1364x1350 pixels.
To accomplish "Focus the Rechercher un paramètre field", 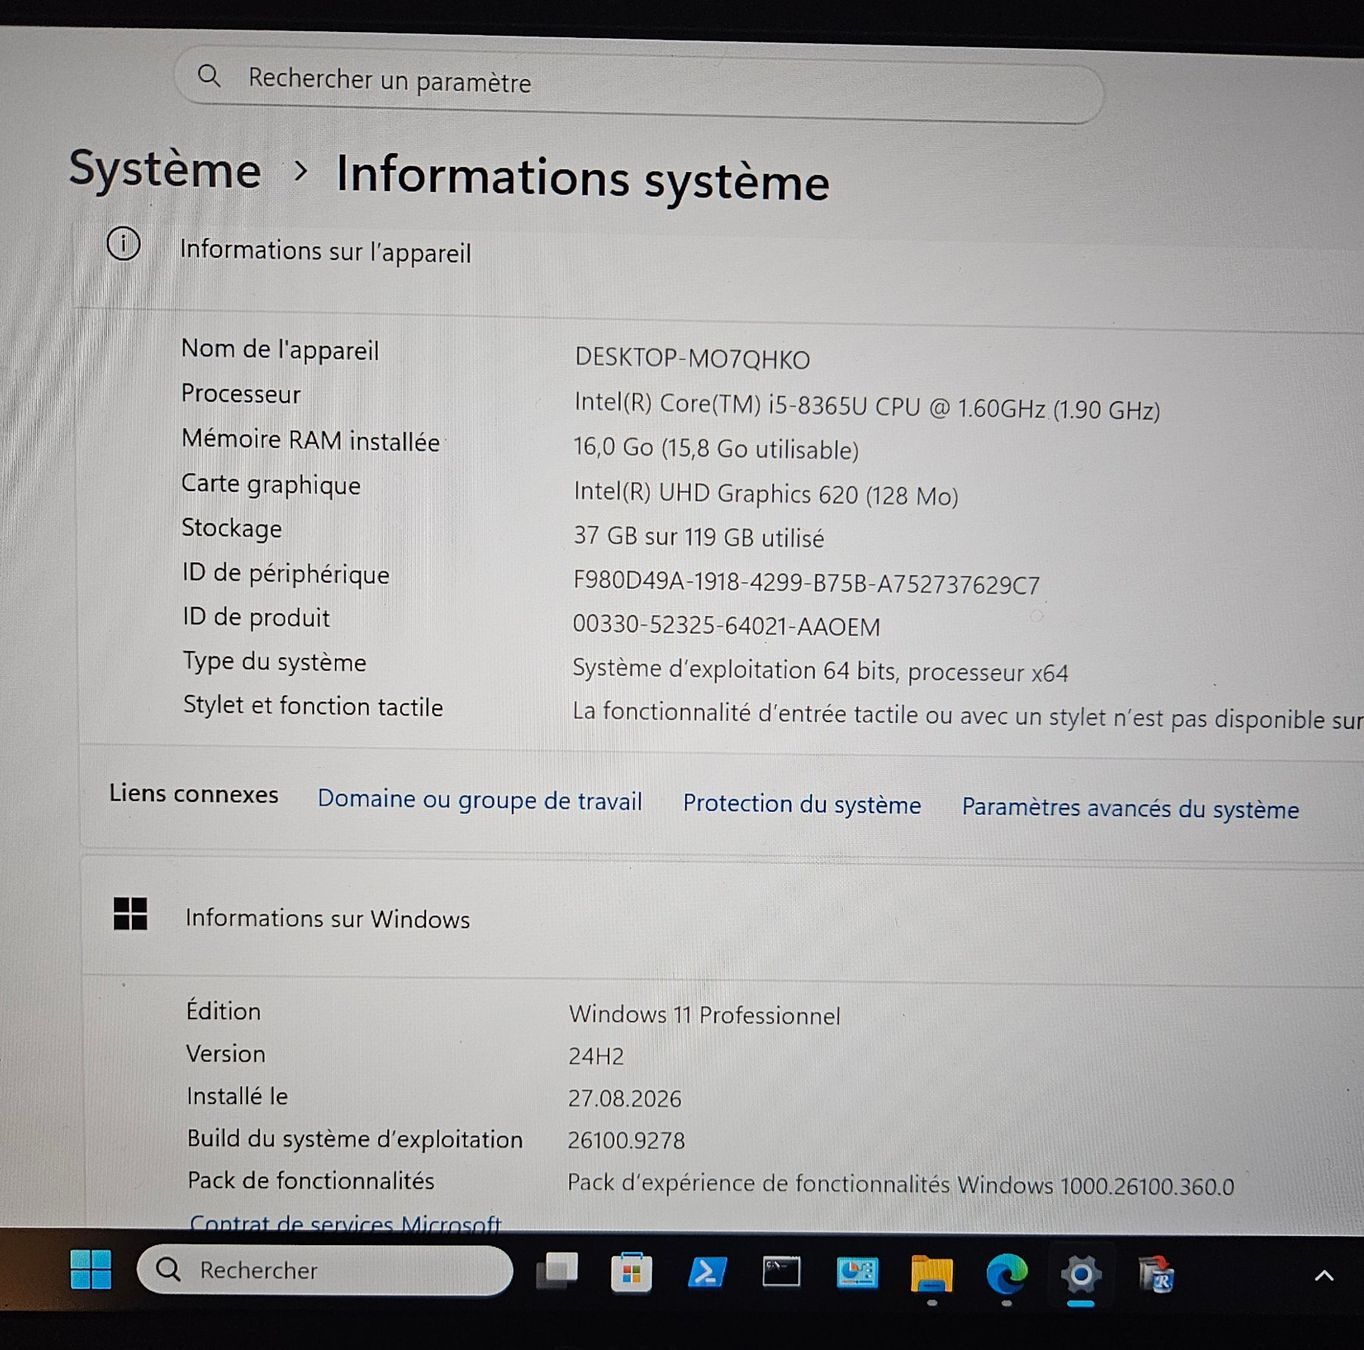I will [640, 85].
